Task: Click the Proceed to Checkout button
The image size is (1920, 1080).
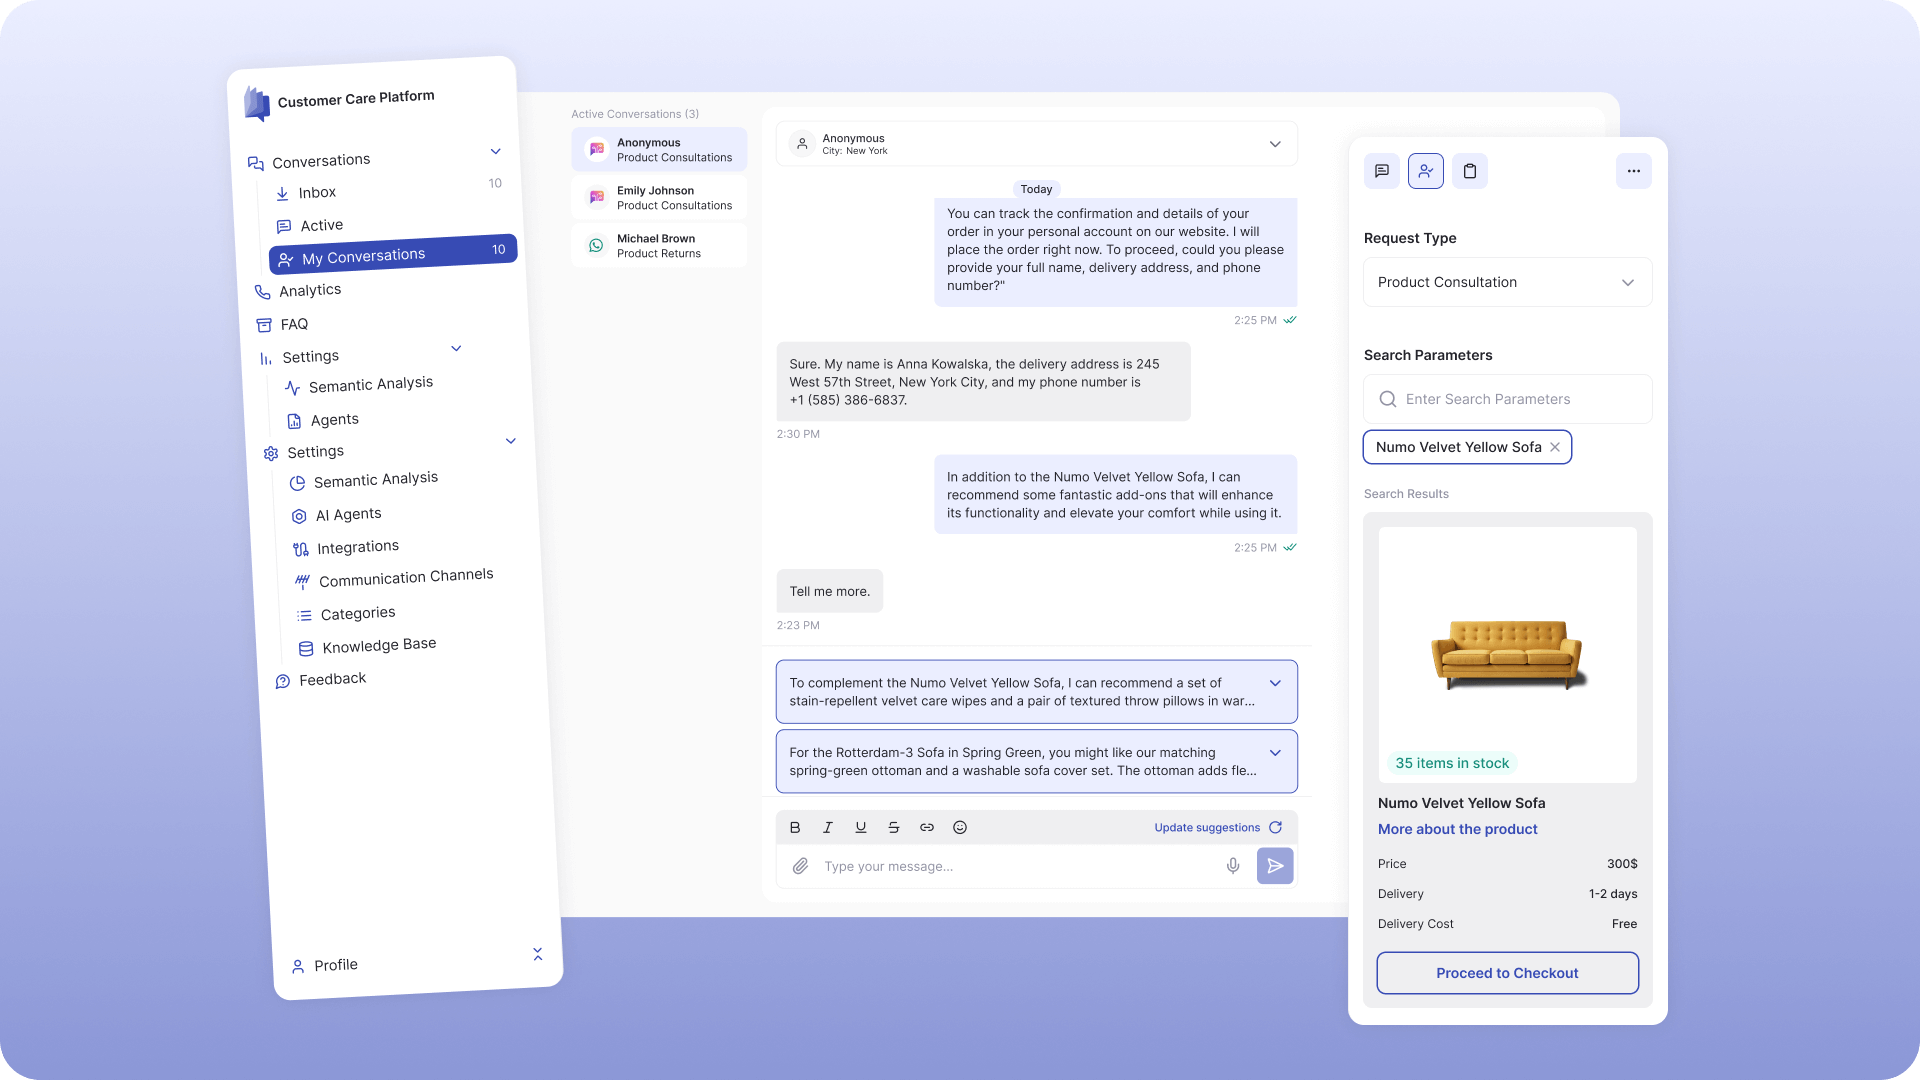Action: [1507, 972]
